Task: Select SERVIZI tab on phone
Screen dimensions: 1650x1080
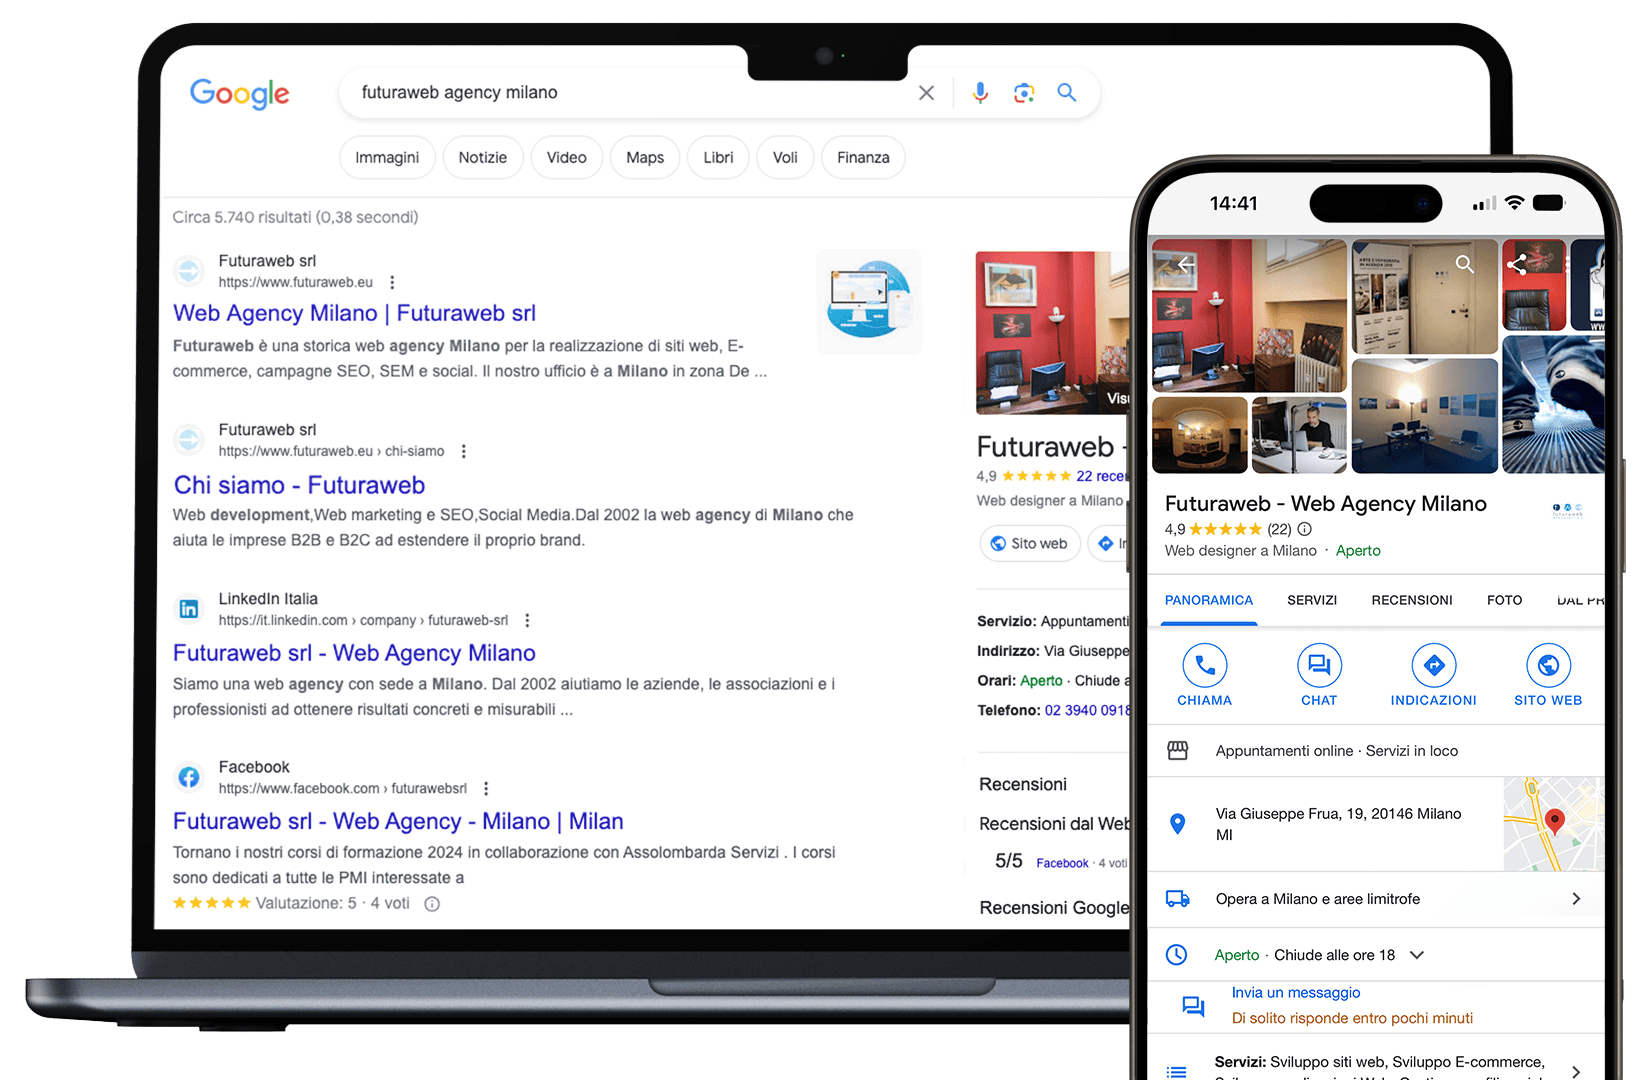Action: (1312, 600)
